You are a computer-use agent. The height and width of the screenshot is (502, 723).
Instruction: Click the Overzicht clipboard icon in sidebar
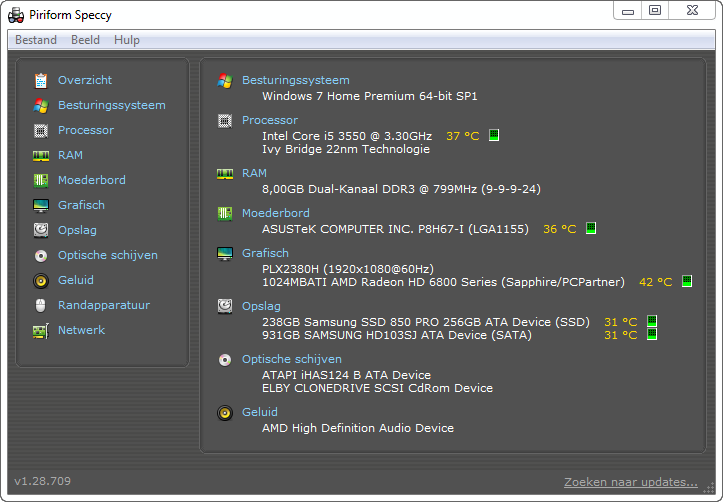41,81
